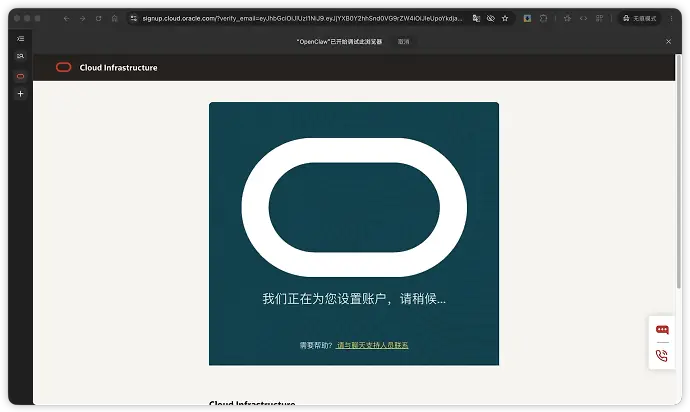The width and height of the screenshot is (690, 412).
Task: Click the Cloud Infrastructure header title
Action: pos(118,68)
